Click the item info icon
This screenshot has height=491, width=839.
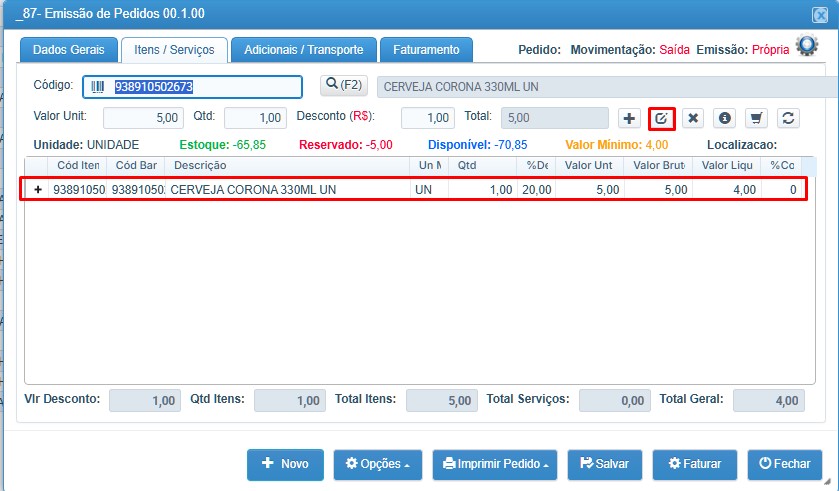724,118
